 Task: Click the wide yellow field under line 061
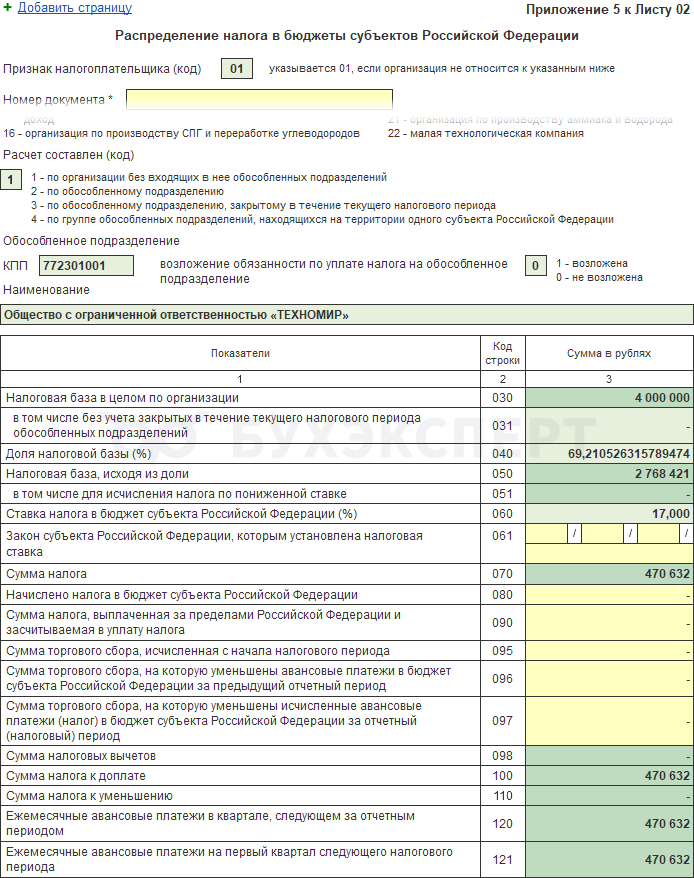[609, 553]
